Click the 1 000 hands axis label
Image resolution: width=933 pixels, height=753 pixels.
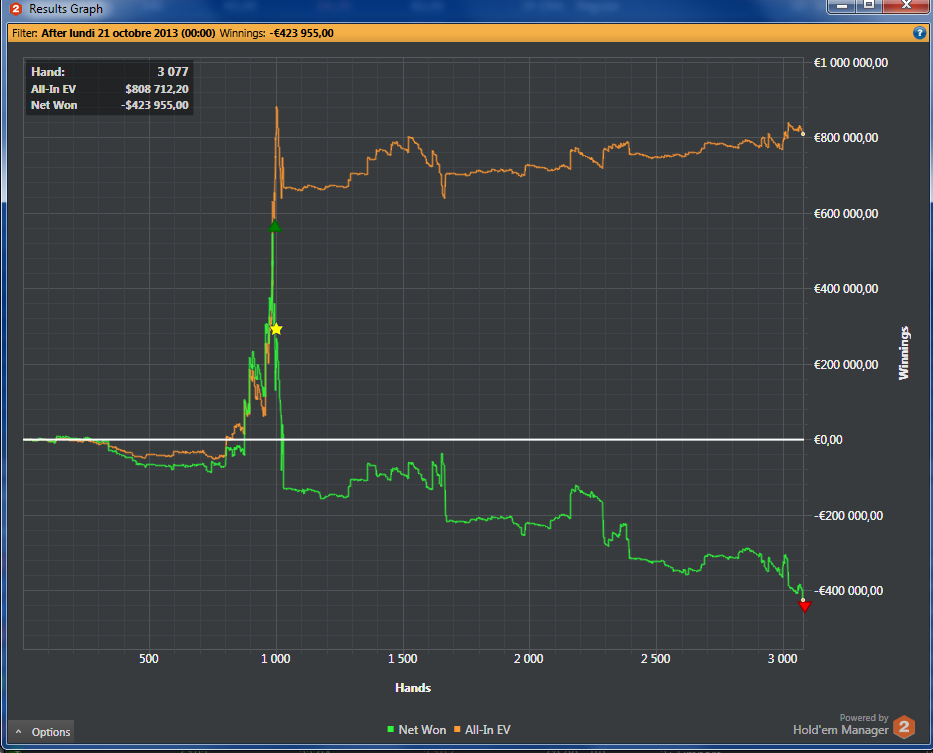pos(275,658)
